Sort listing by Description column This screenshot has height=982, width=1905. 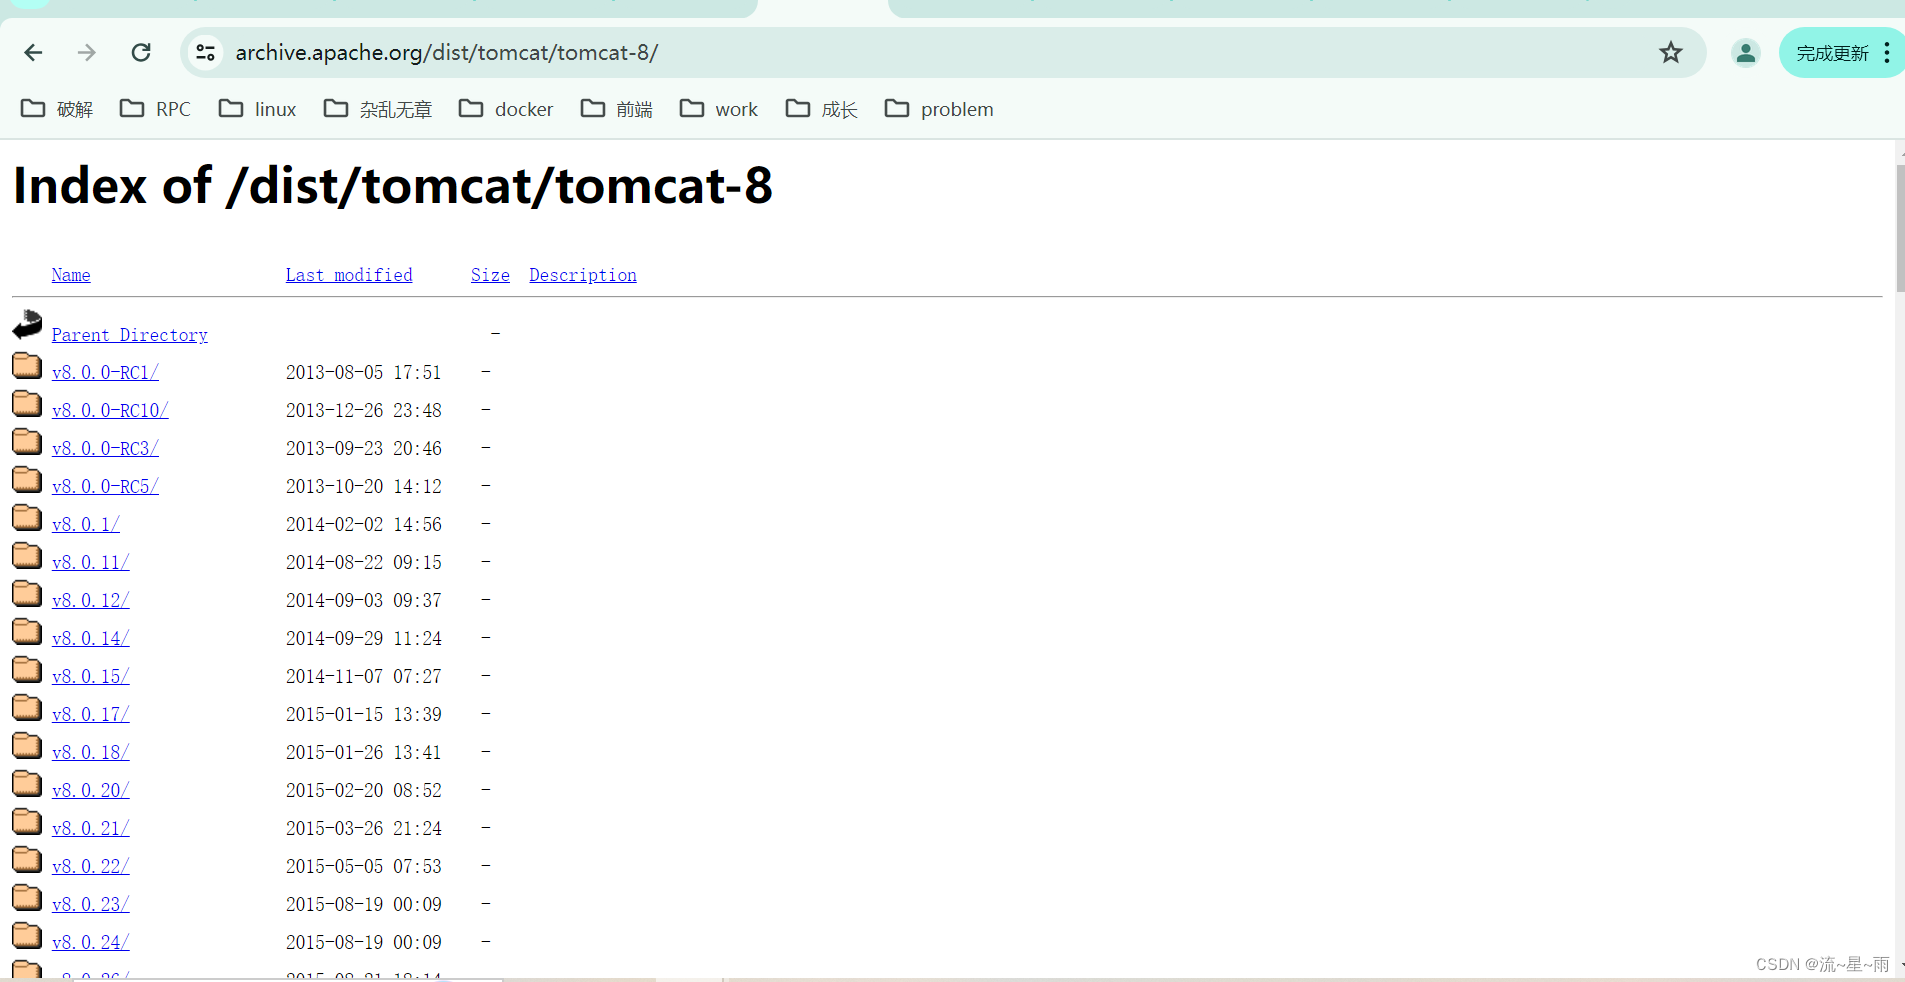[583, 275]
